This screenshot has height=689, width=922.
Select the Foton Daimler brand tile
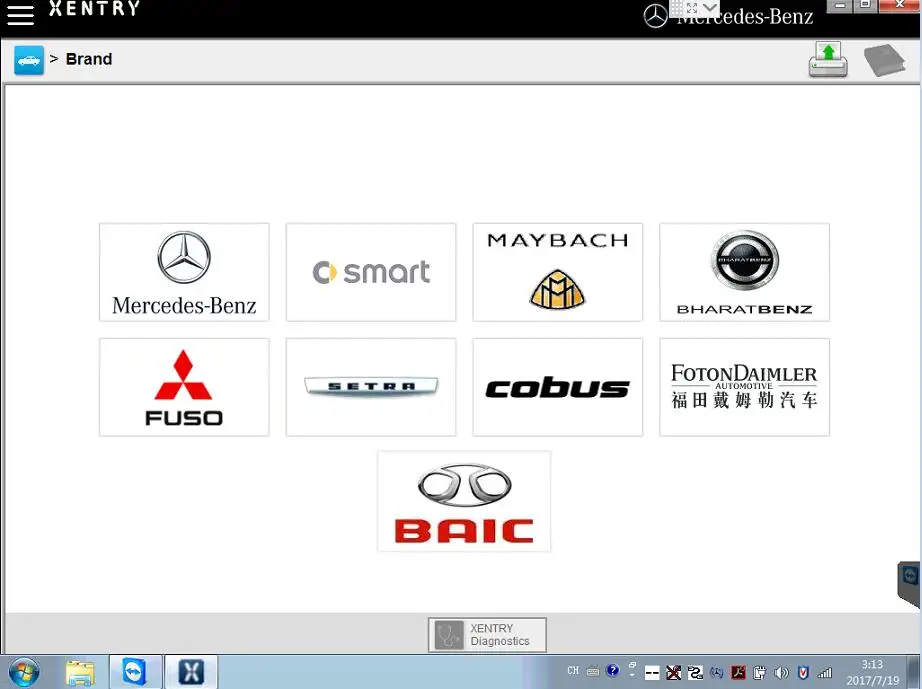(x=744, y=387)
